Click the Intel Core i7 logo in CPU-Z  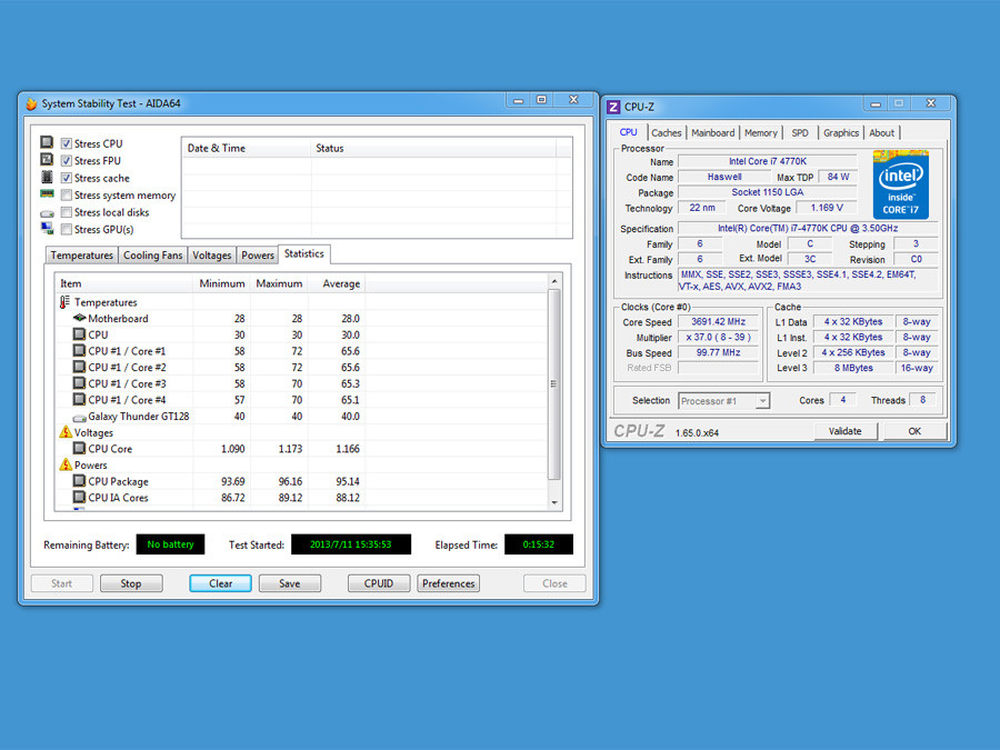coord(901,184)
